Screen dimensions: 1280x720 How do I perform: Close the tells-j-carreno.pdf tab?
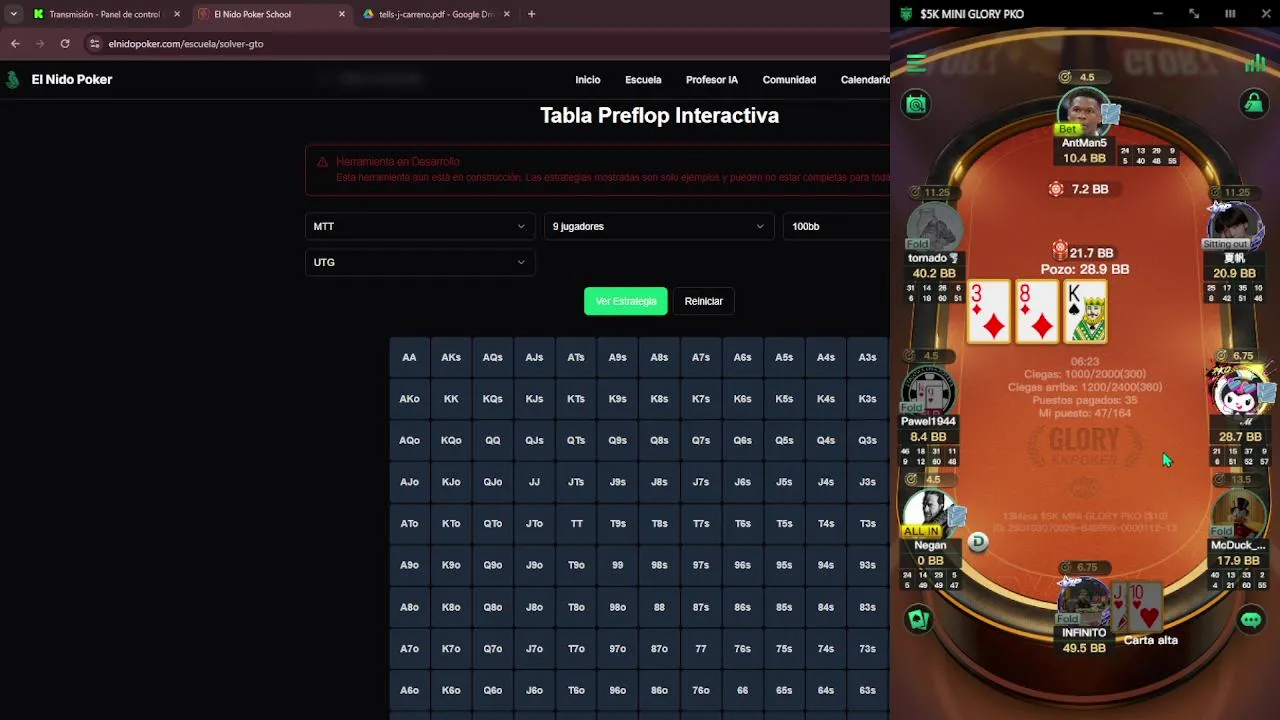coord(506,14)
